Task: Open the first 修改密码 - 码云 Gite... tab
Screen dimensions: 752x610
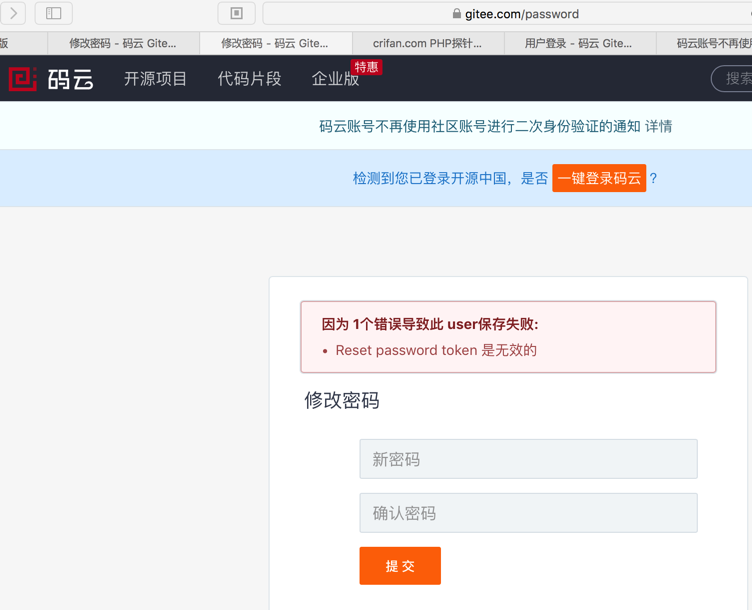Action: click(123, 44)
